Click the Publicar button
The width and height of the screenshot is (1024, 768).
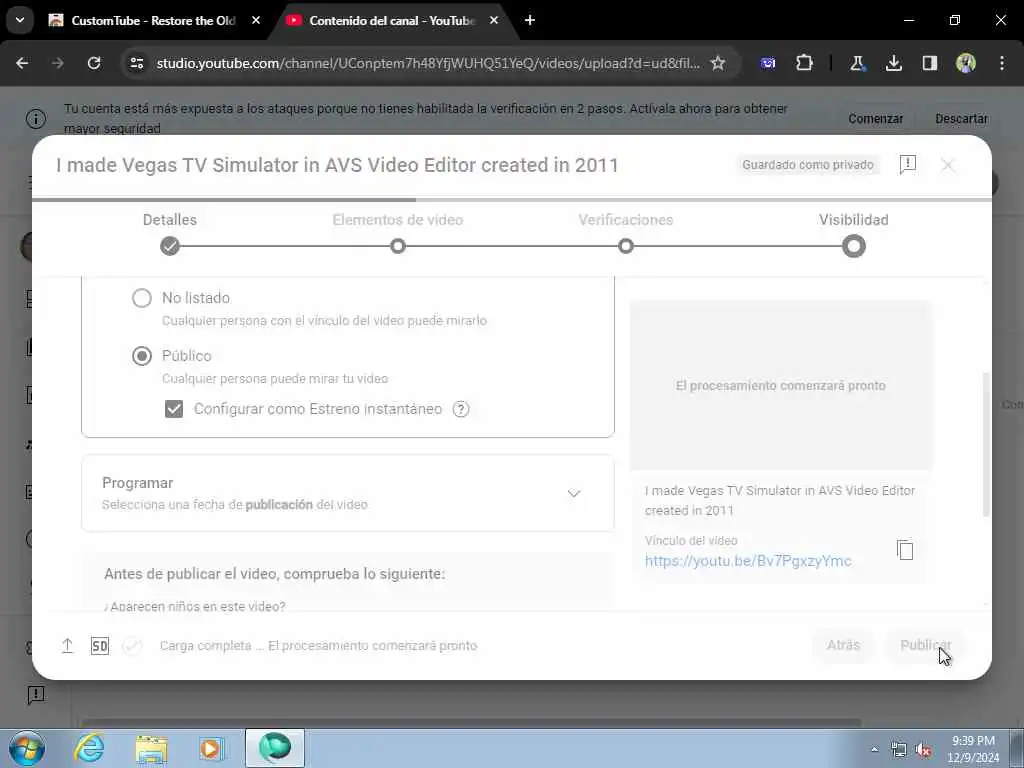point(925,645)
